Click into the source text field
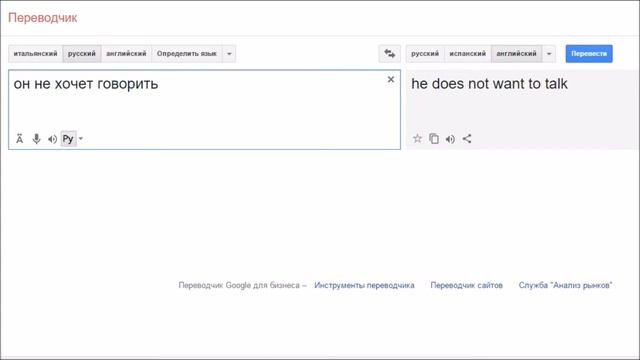Screen dimensions: 640x360 click(204, 109)
